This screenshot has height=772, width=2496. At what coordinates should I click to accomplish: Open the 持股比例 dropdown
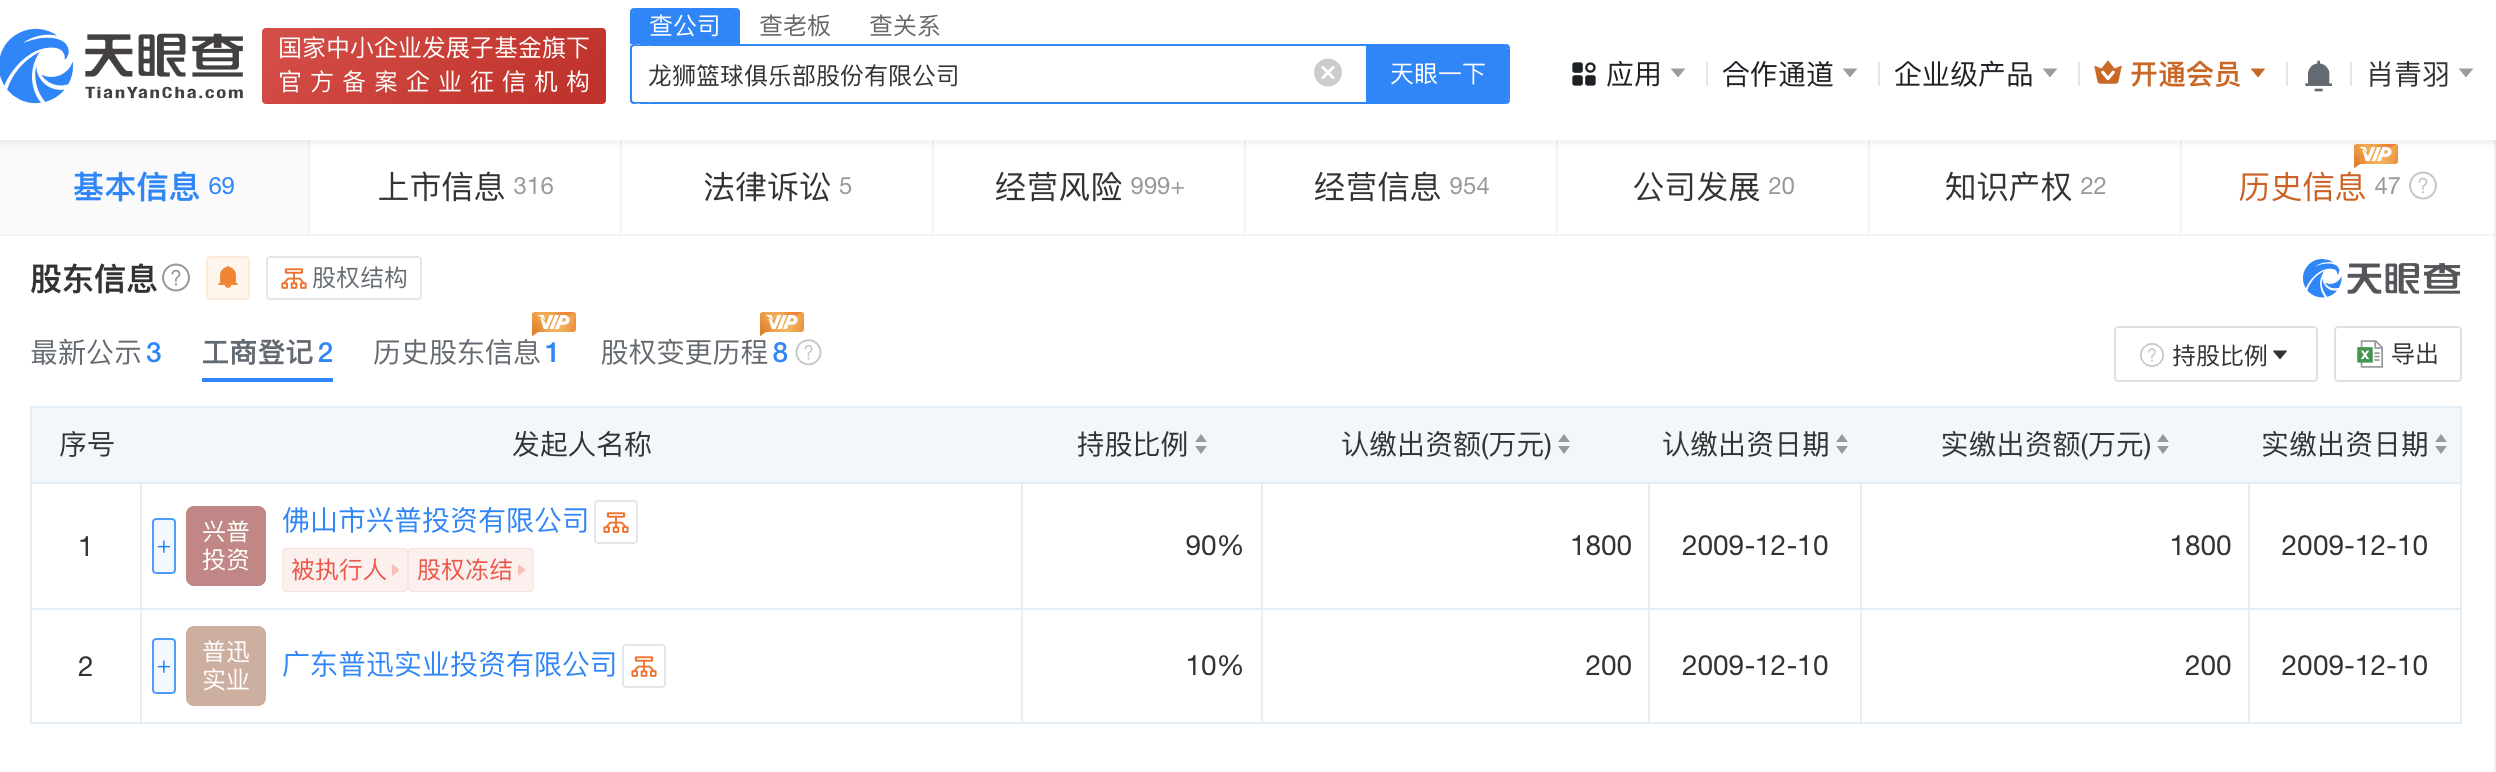point(2215,354)
